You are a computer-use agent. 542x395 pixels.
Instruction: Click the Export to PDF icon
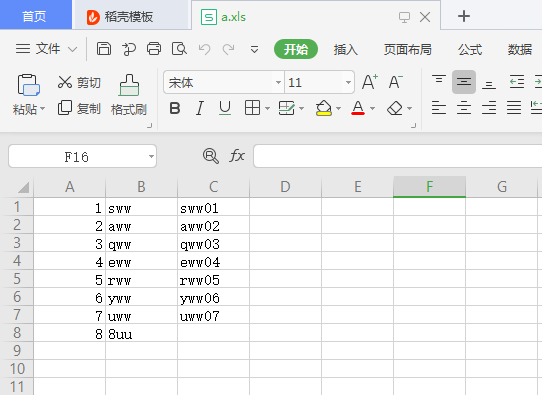coord(129,49)
